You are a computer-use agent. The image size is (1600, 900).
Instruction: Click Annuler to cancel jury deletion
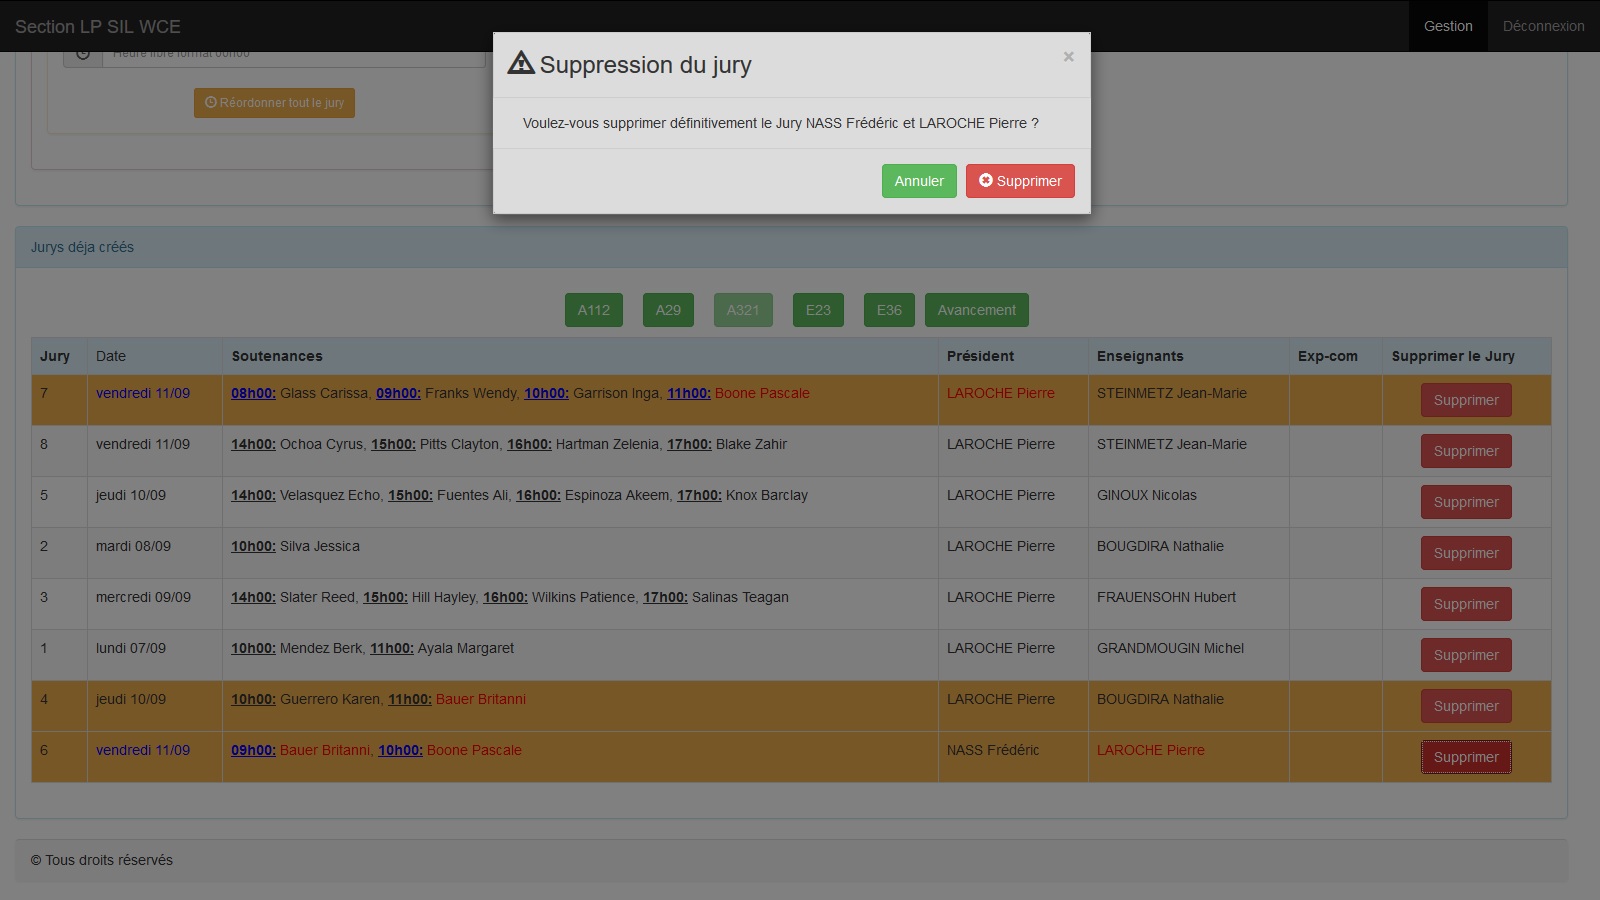[919, 181]
